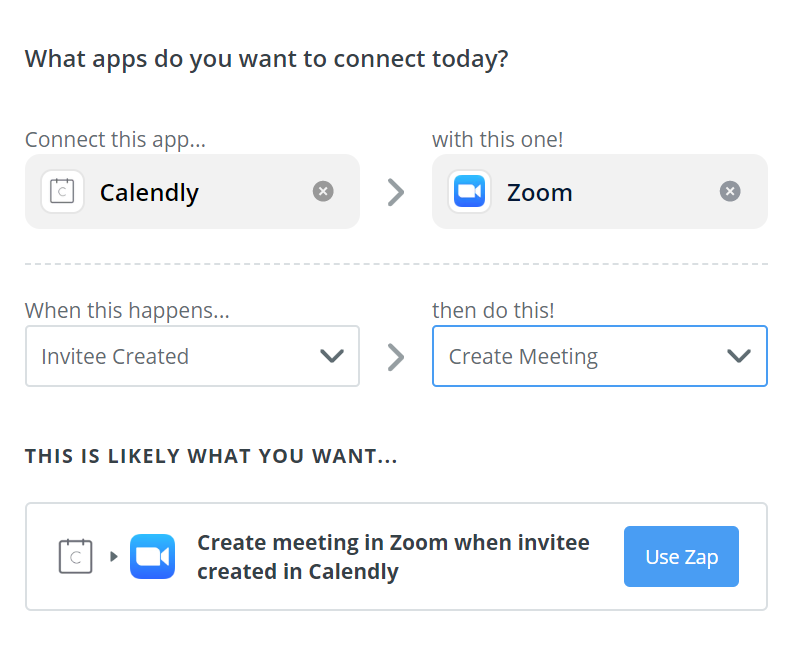Clear the Zoom app selection
Screen dimensions: 795x657
(x=730, y=191)
